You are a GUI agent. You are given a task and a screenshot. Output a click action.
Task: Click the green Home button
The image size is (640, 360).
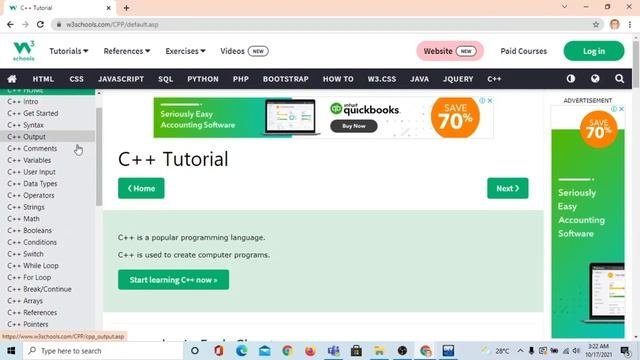[141, 188]
